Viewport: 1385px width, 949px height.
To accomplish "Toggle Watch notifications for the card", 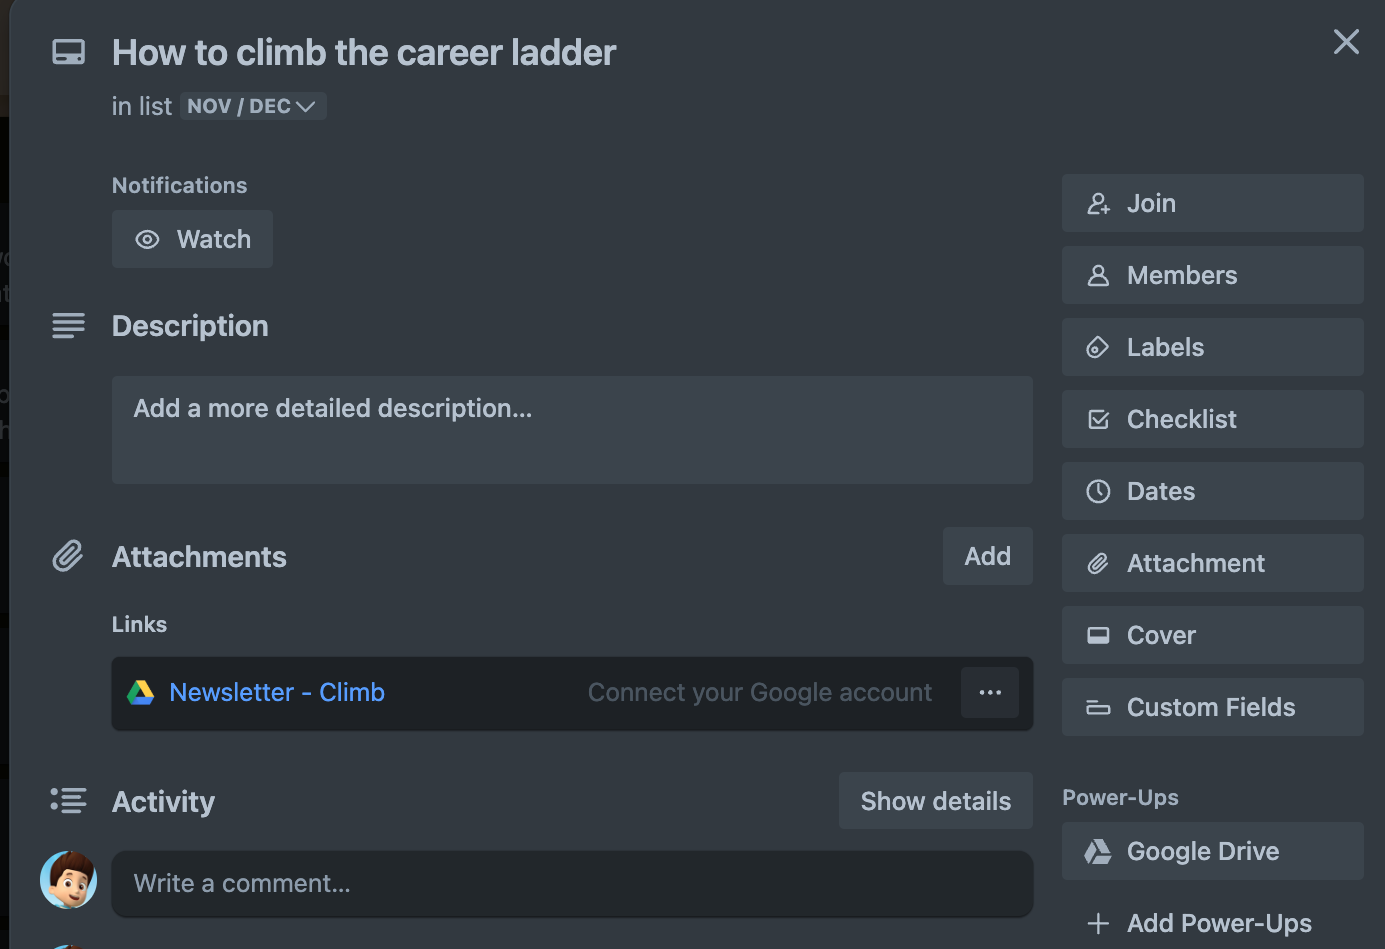I will point(192,239).
